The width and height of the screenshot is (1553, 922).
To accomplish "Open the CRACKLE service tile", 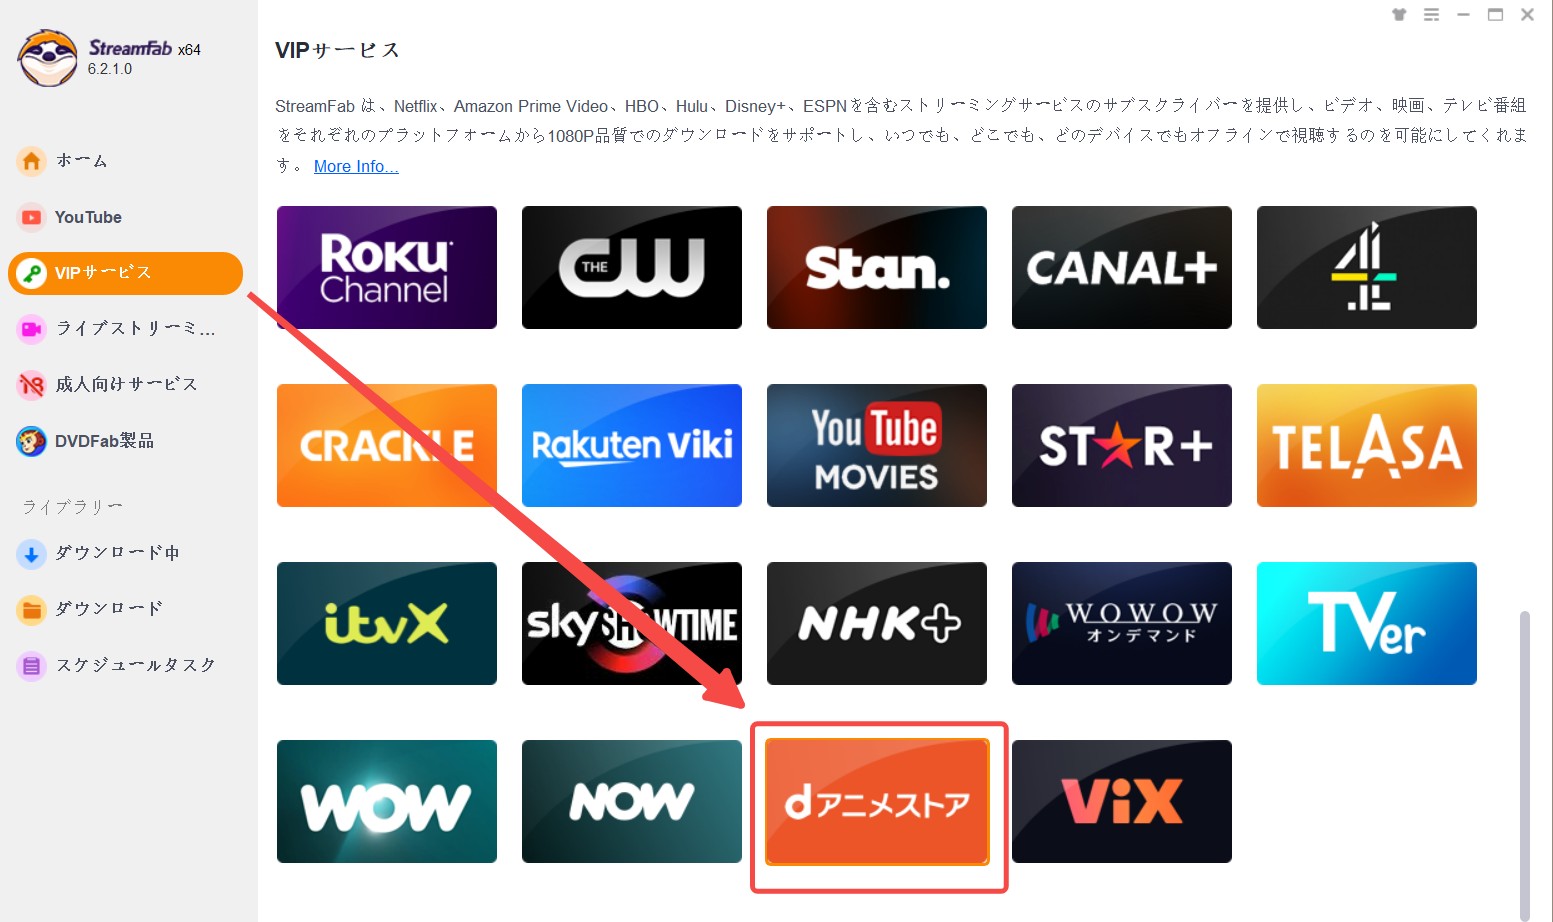I will coord(387,445).
